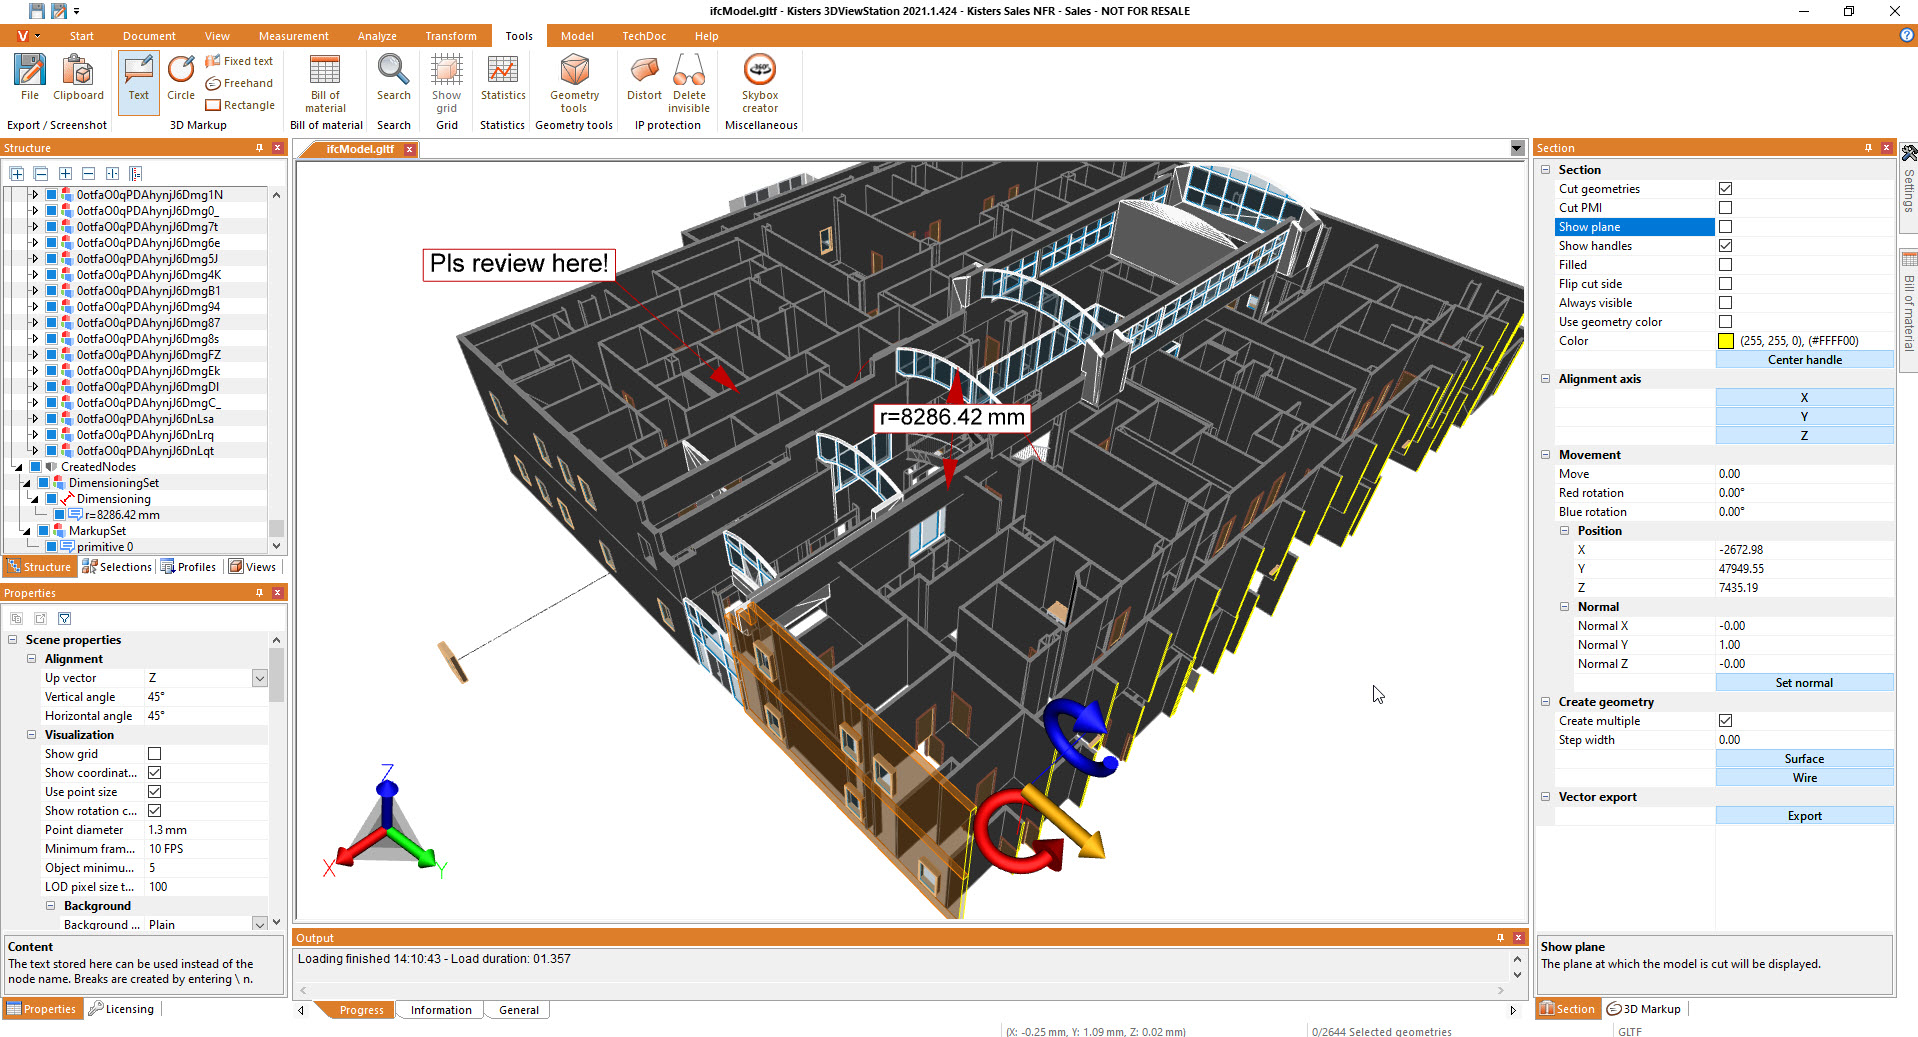Choose the Freehand markup tool
This screenshot has height=1037, width=1918.
click(x=239, y=83)
